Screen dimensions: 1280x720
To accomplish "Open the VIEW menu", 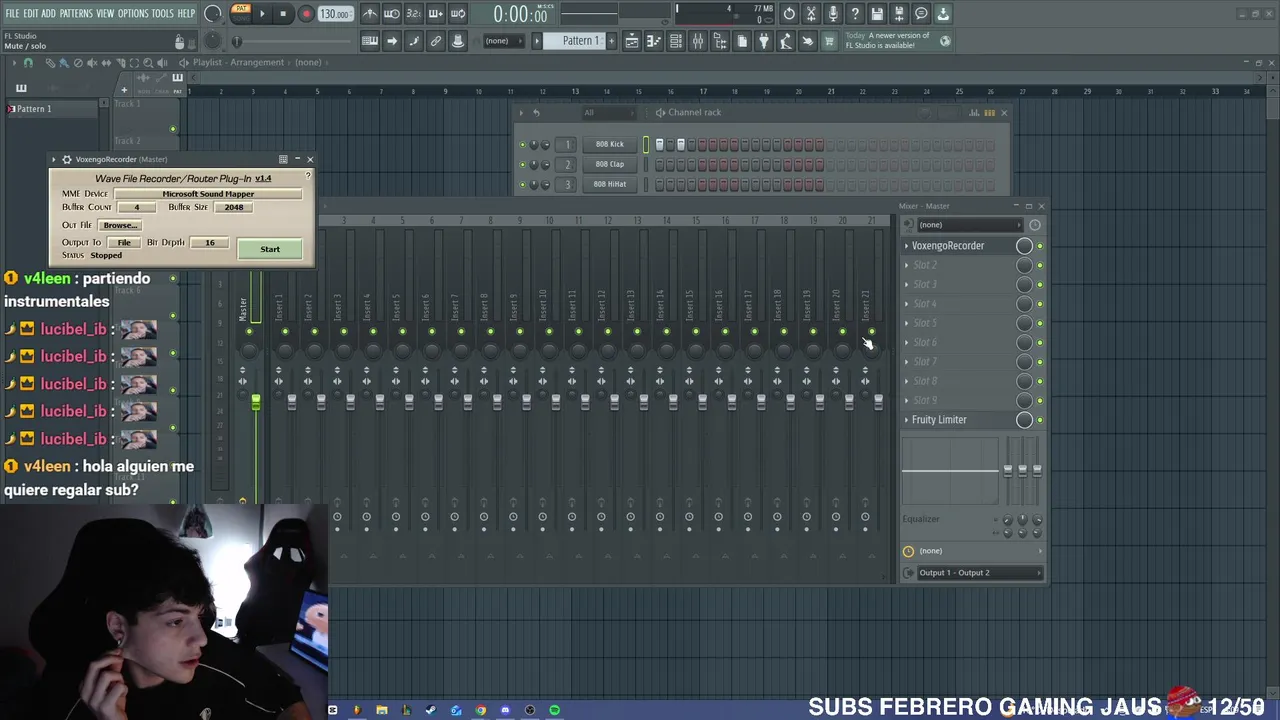I will [105, 14].
